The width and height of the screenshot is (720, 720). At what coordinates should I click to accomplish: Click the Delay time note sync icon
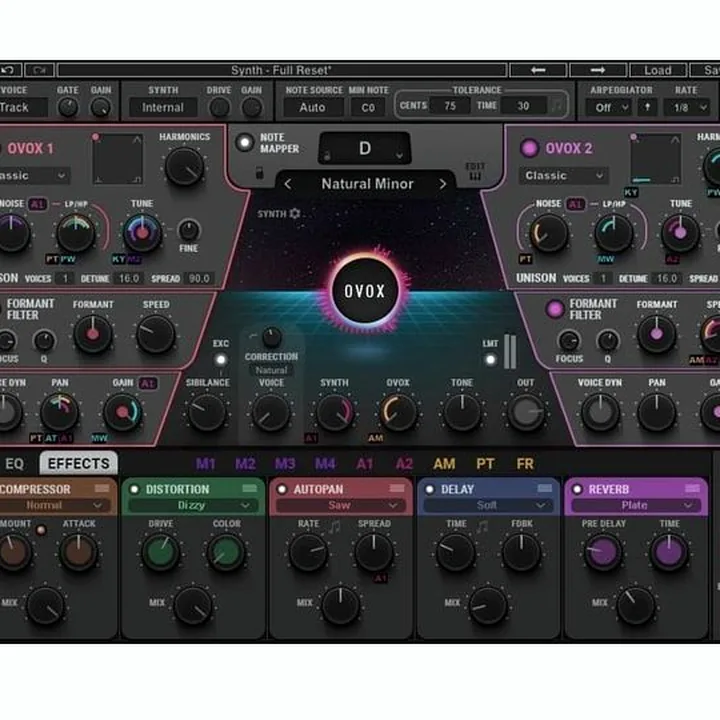point(481,526)
